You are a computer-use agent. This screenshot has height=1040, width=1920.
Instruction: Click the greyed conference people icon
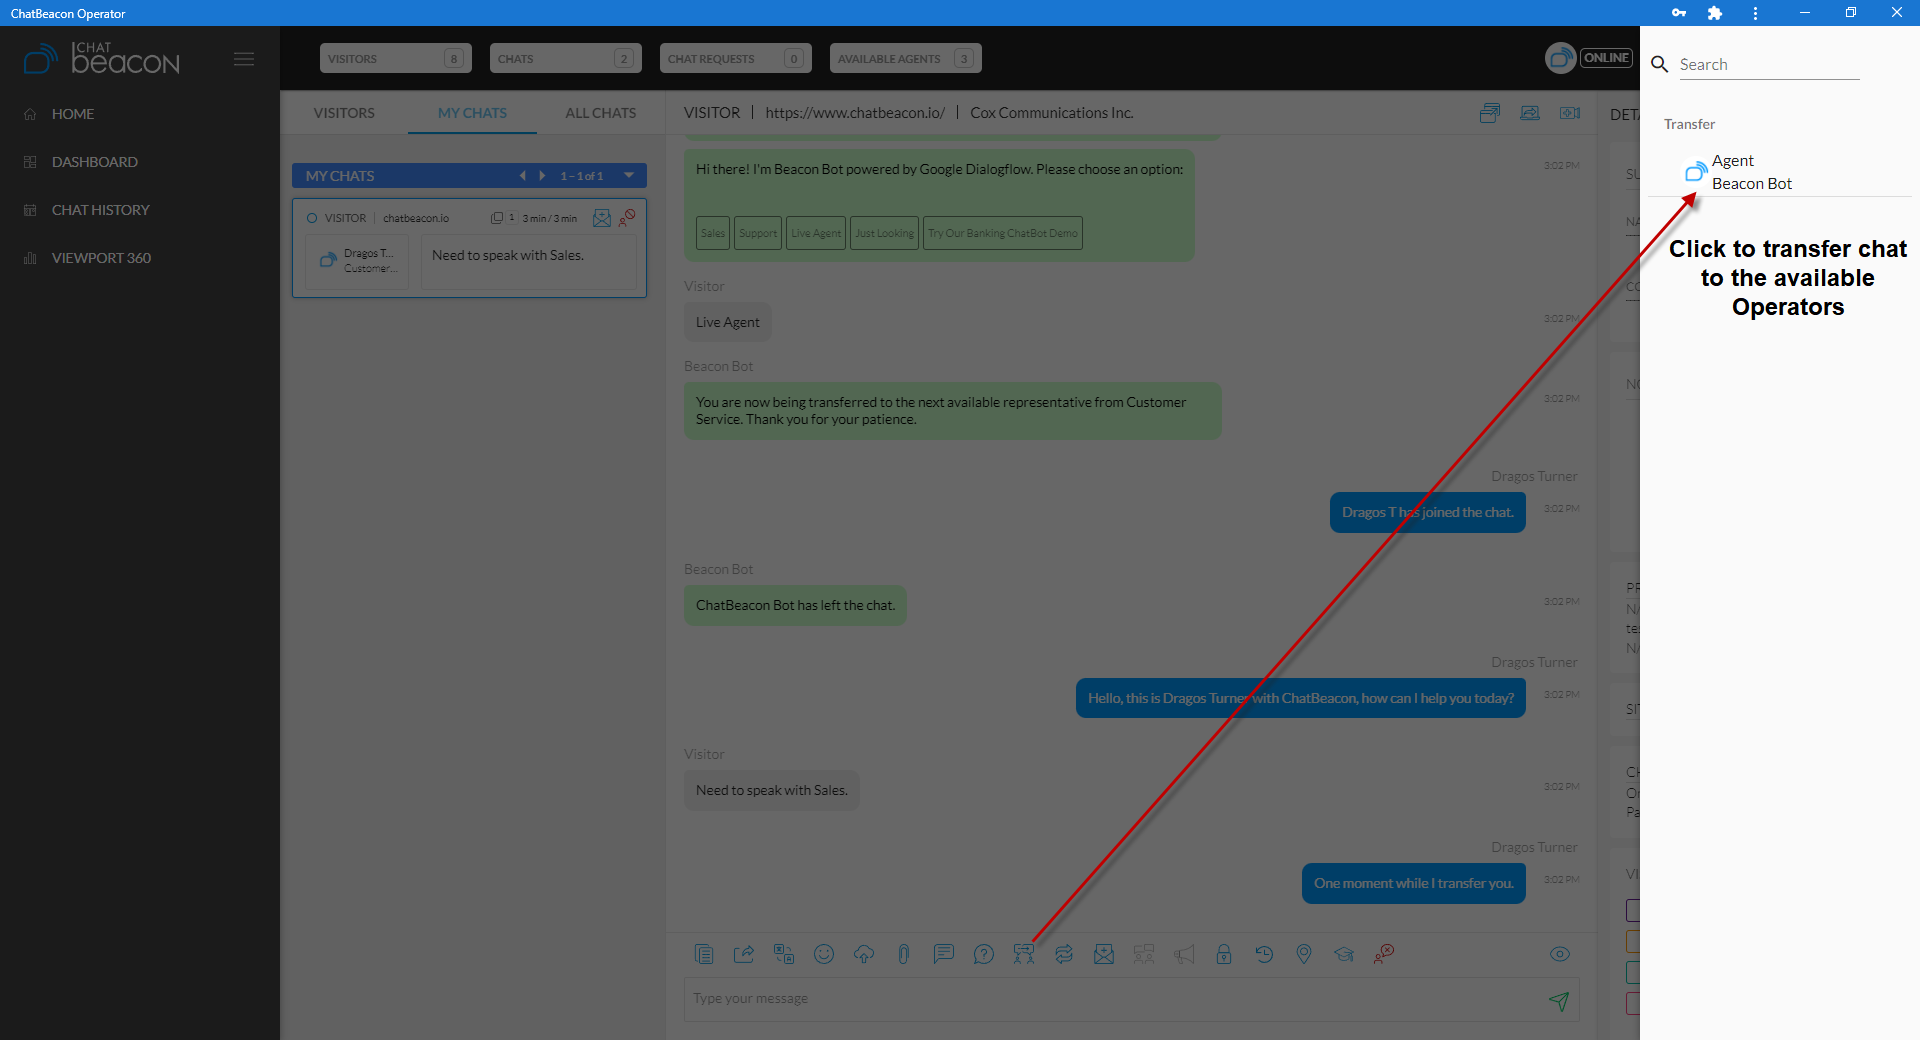click(x=1144, y=954)
